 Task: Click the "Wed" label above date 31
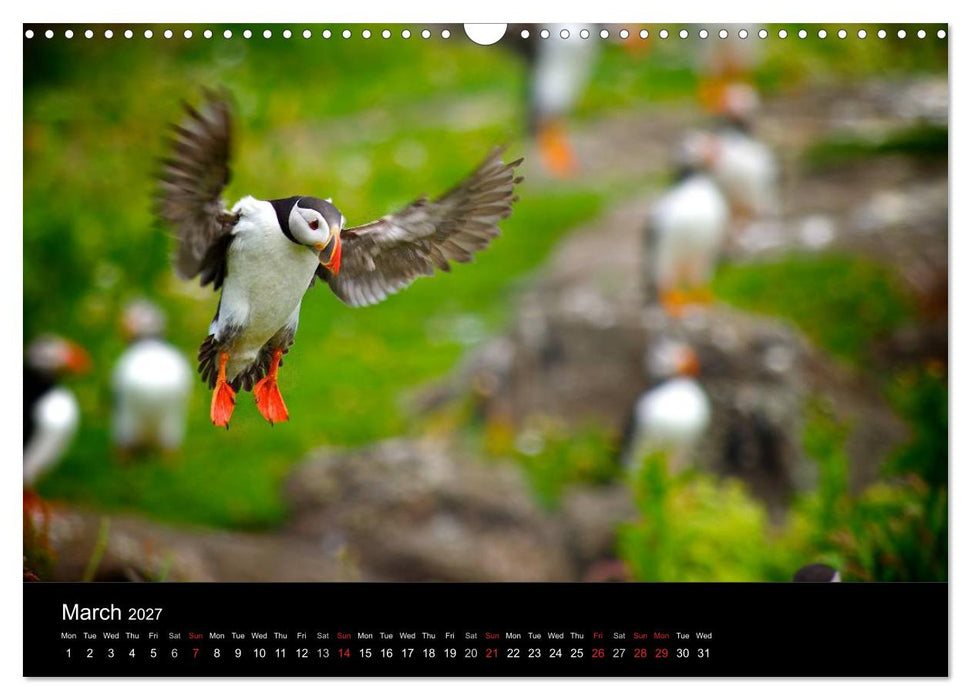704,636
